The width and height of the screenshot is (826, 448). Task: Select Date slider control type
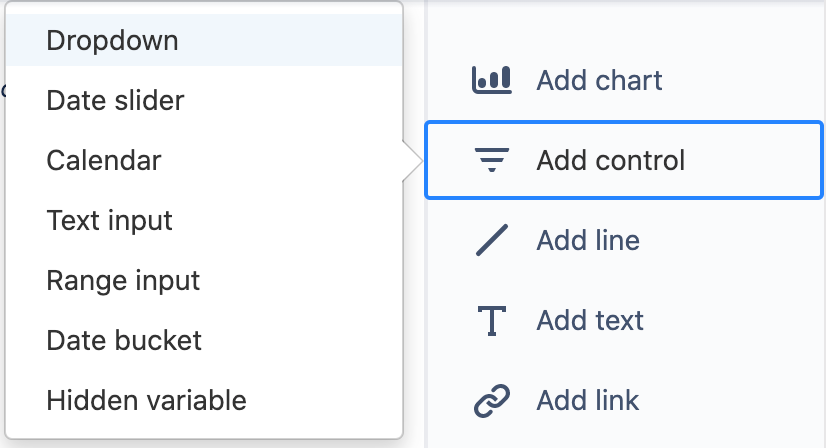pyautogui.click(x=115, y=100)
